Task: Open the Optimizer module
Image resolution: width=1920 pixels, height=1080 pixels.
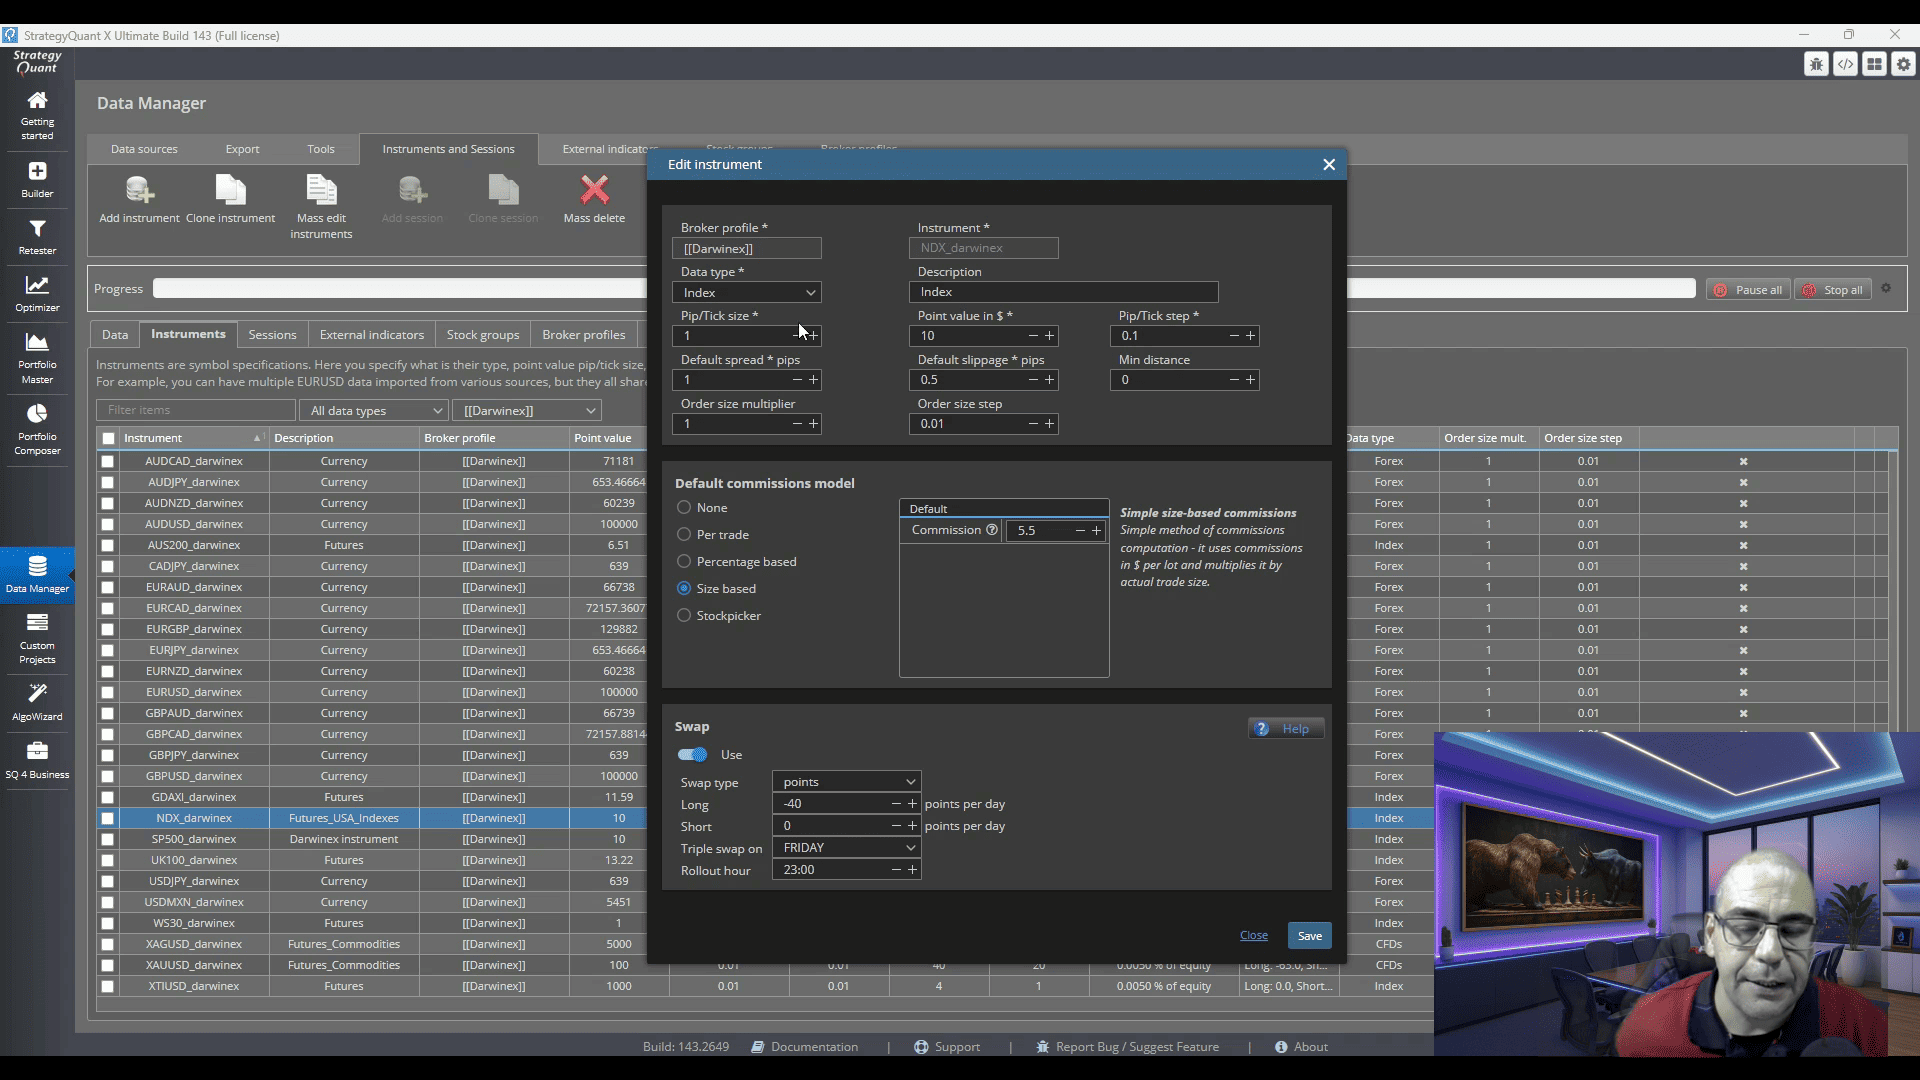Action: (x=37, y=294)
